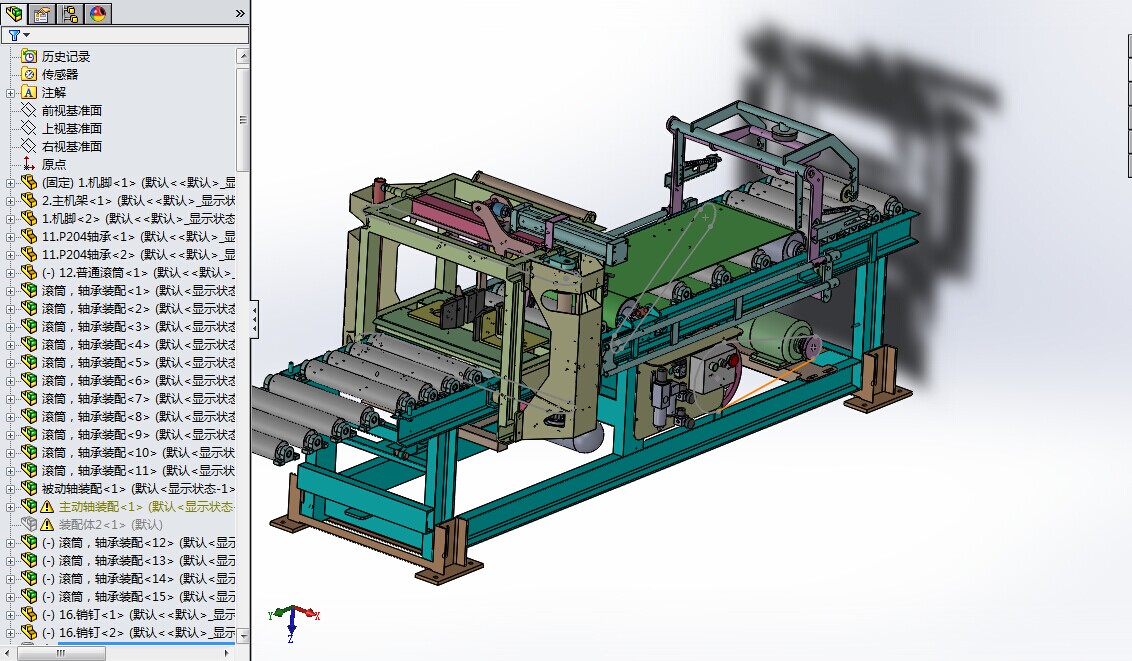Click the 原点 label
Viewport: 1132px width, 661px height.
point(53,165)
